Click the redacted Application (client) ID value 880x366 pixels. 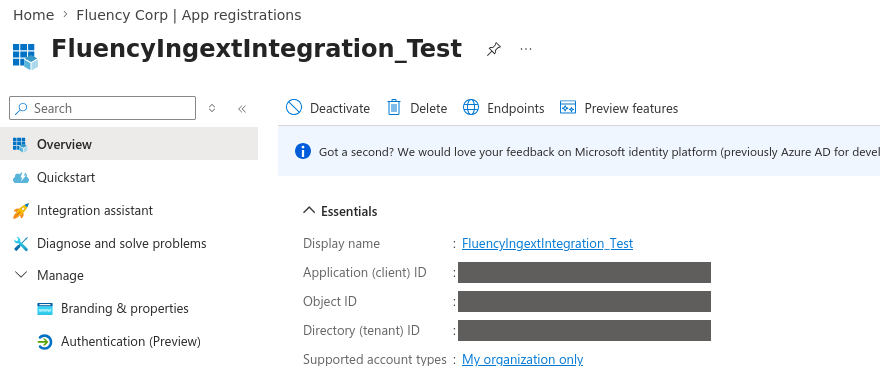click(x=584, y=272)
